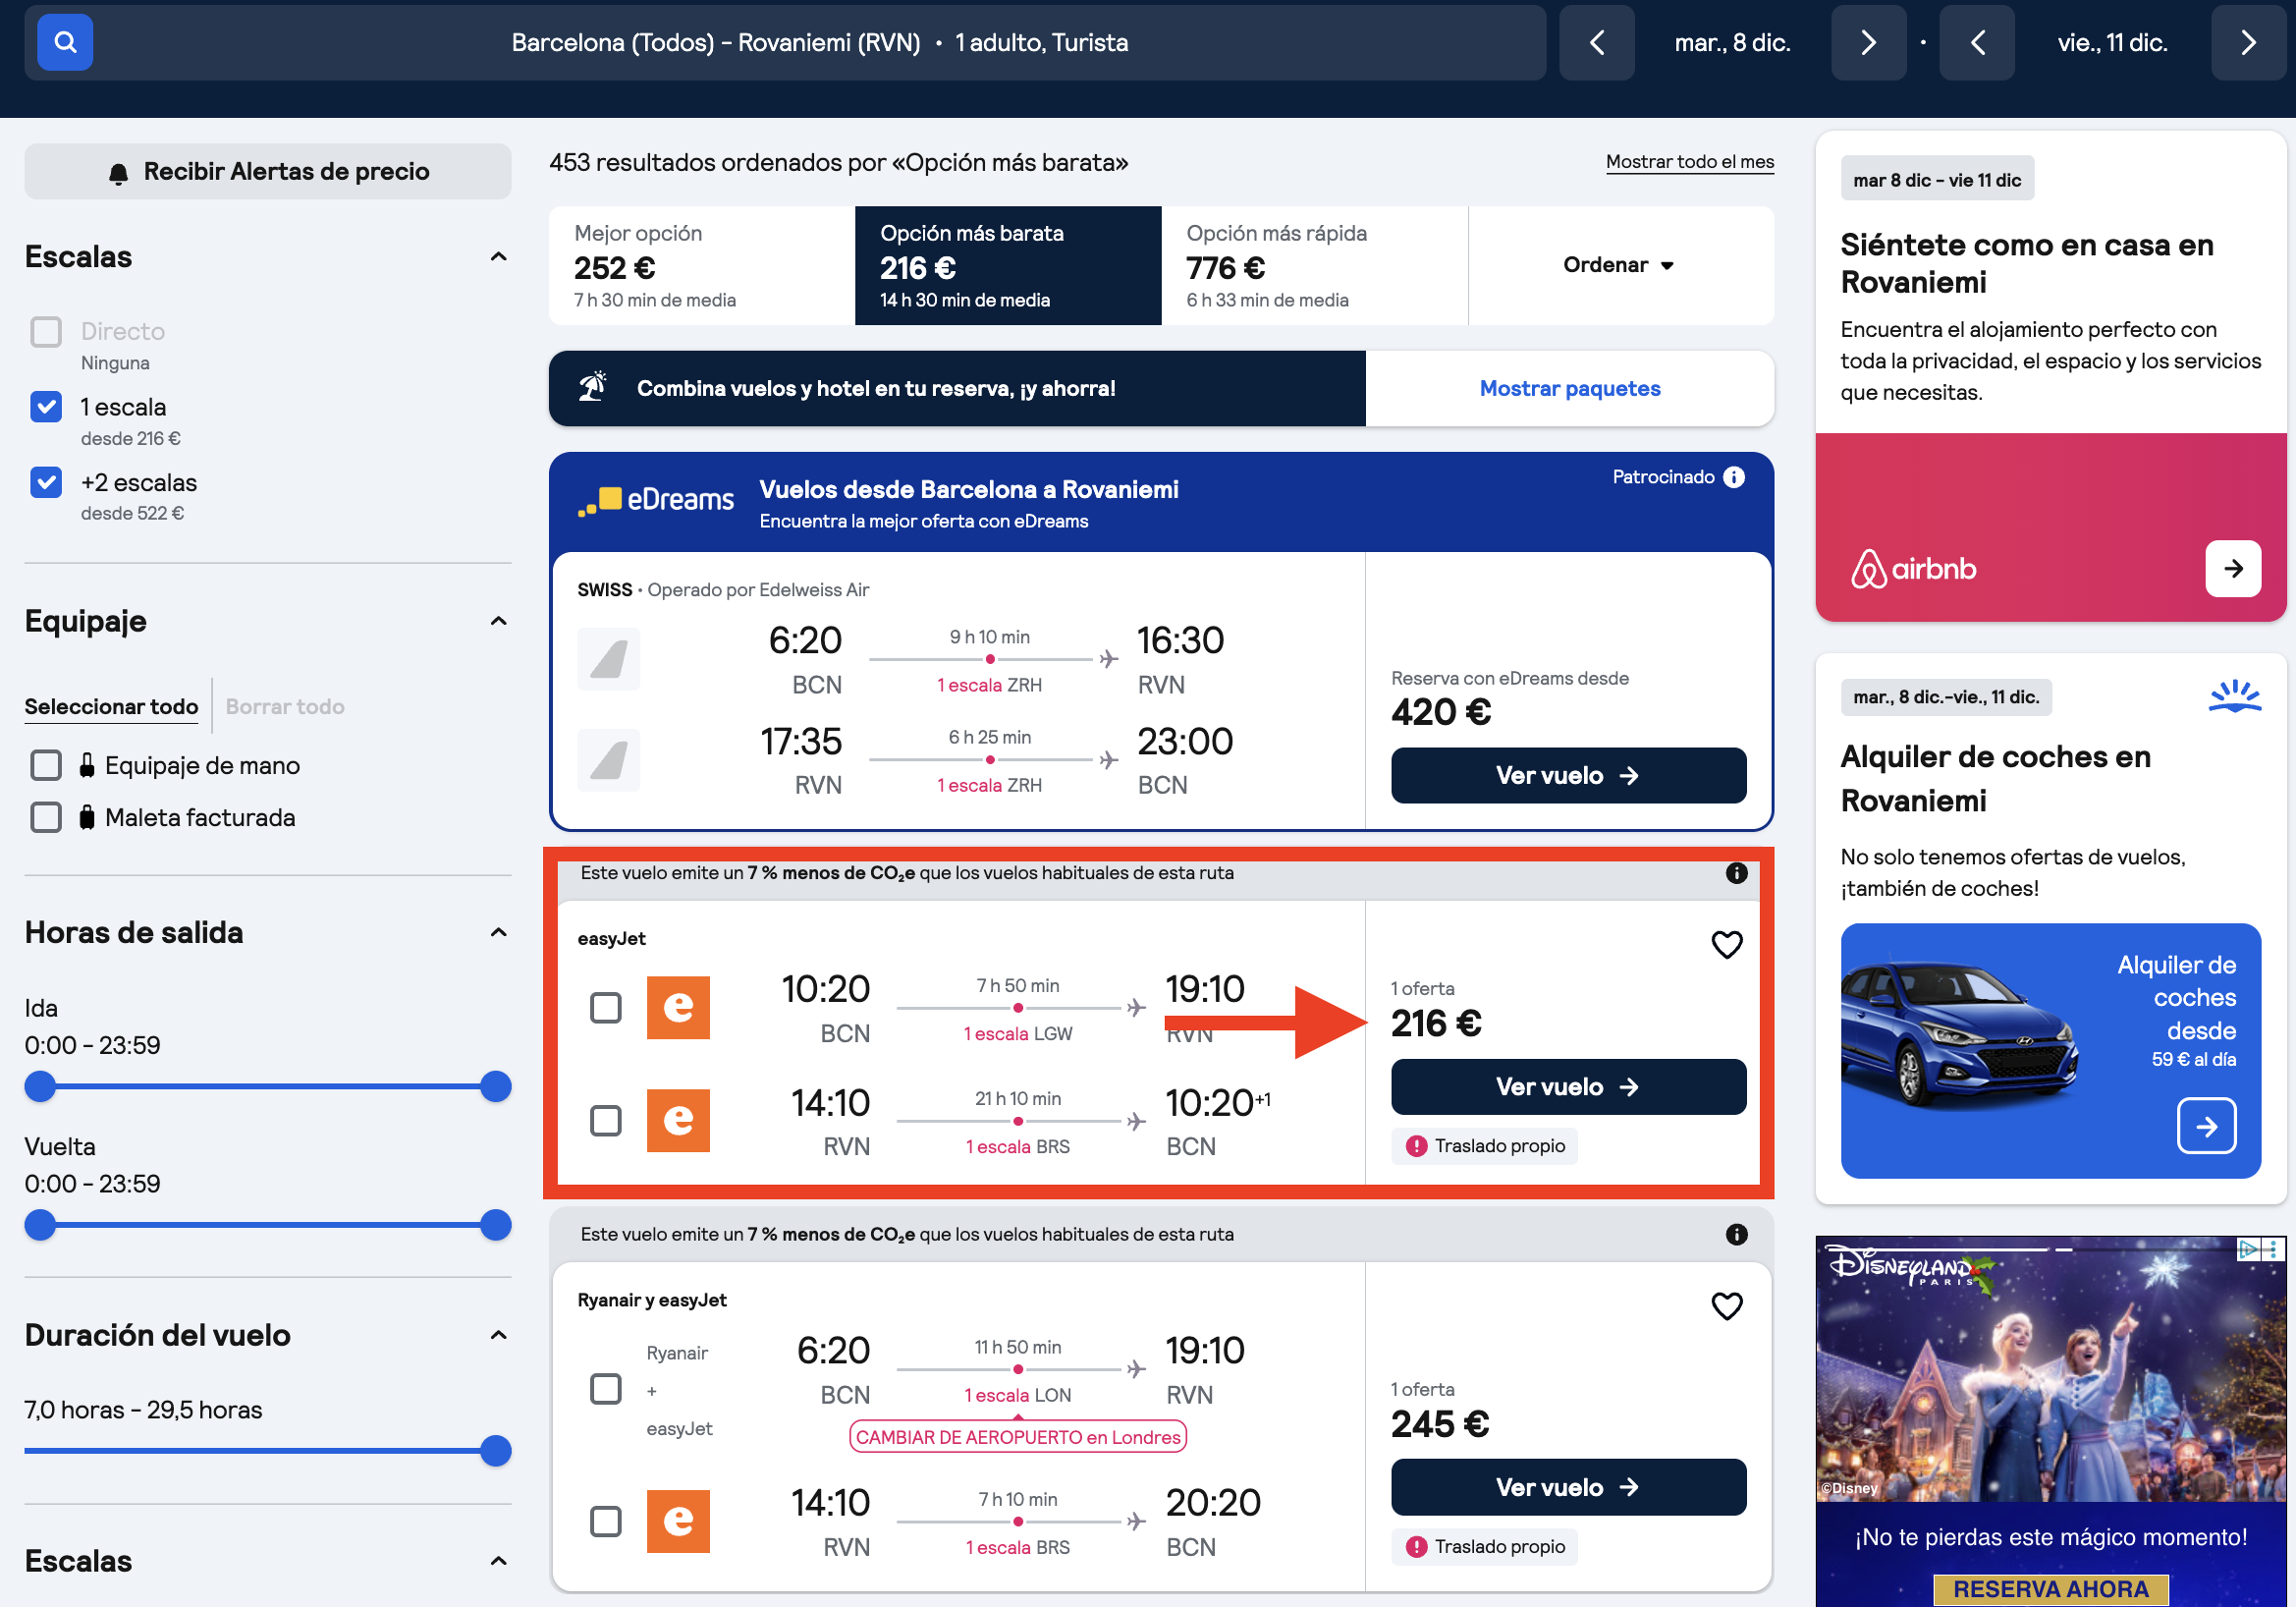Collapse the top Escalas filter section
2296x1607 pixels.
[498, 257]
